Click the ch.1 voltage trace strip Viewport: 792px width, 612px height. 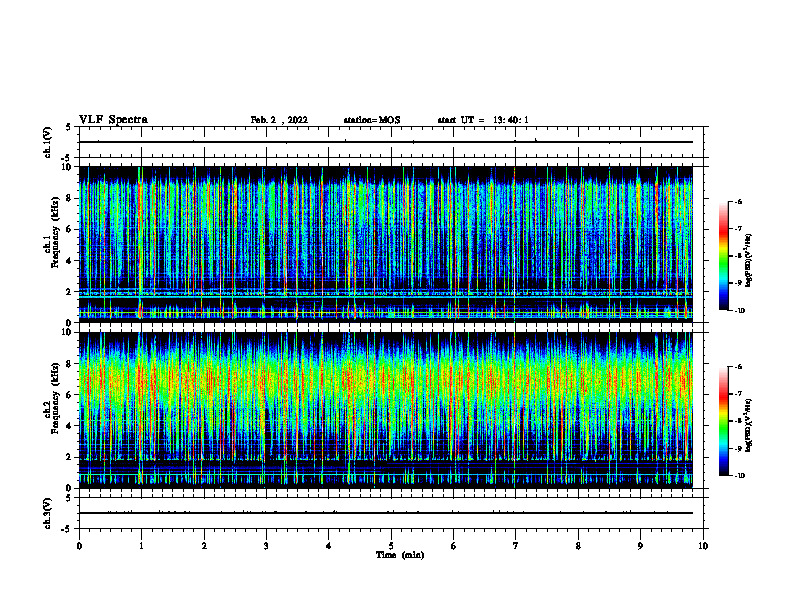click(x=391, y=142)
